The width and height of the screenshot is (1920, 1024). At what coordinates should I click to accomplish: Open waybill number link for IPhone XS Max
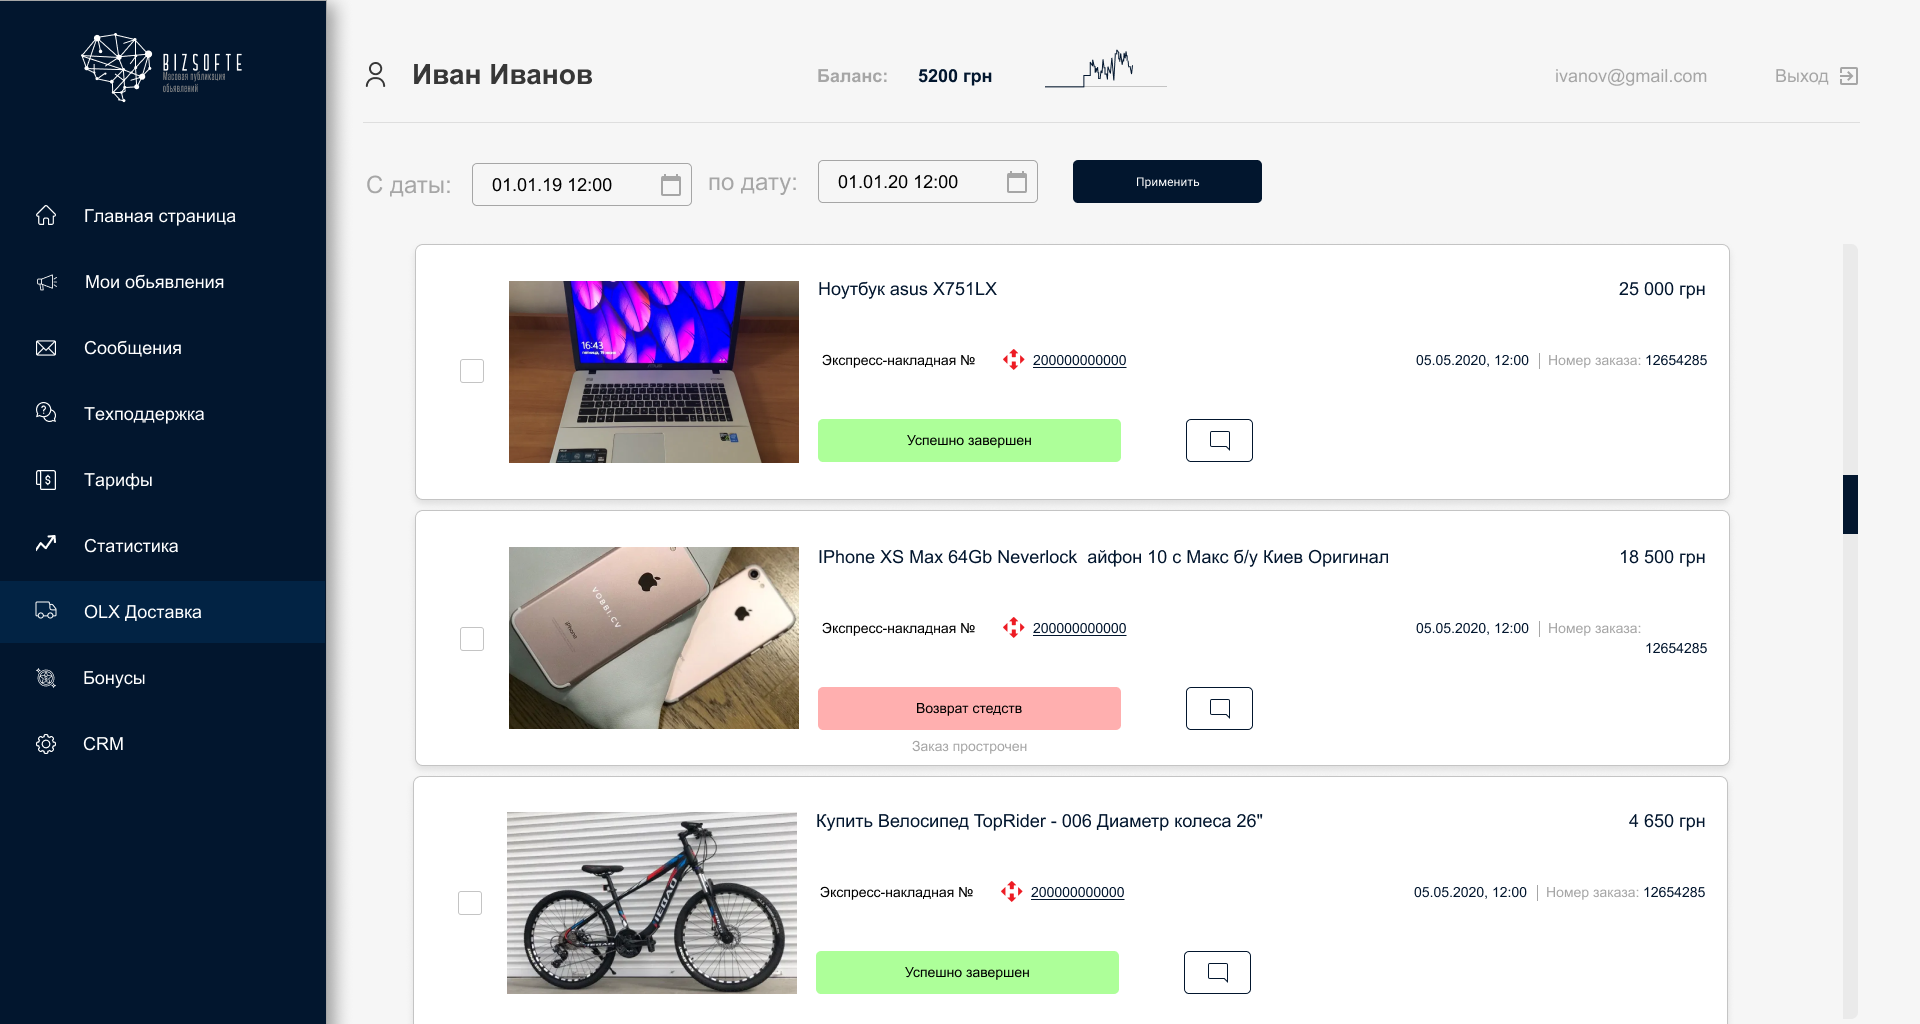(1079, 628)
